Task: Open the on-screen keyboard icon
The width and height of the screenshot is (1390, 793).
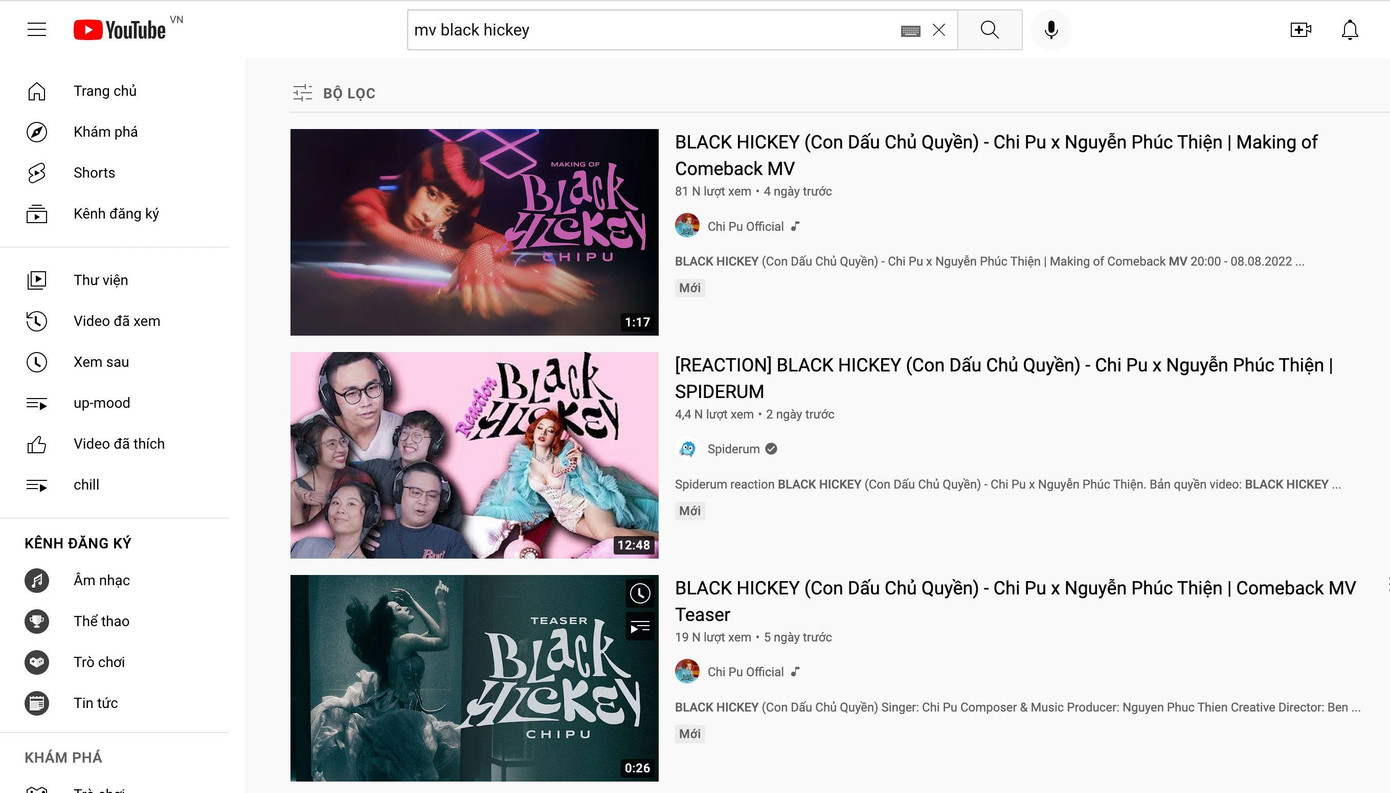Action: pyautogui.click(x=910, y=31)
